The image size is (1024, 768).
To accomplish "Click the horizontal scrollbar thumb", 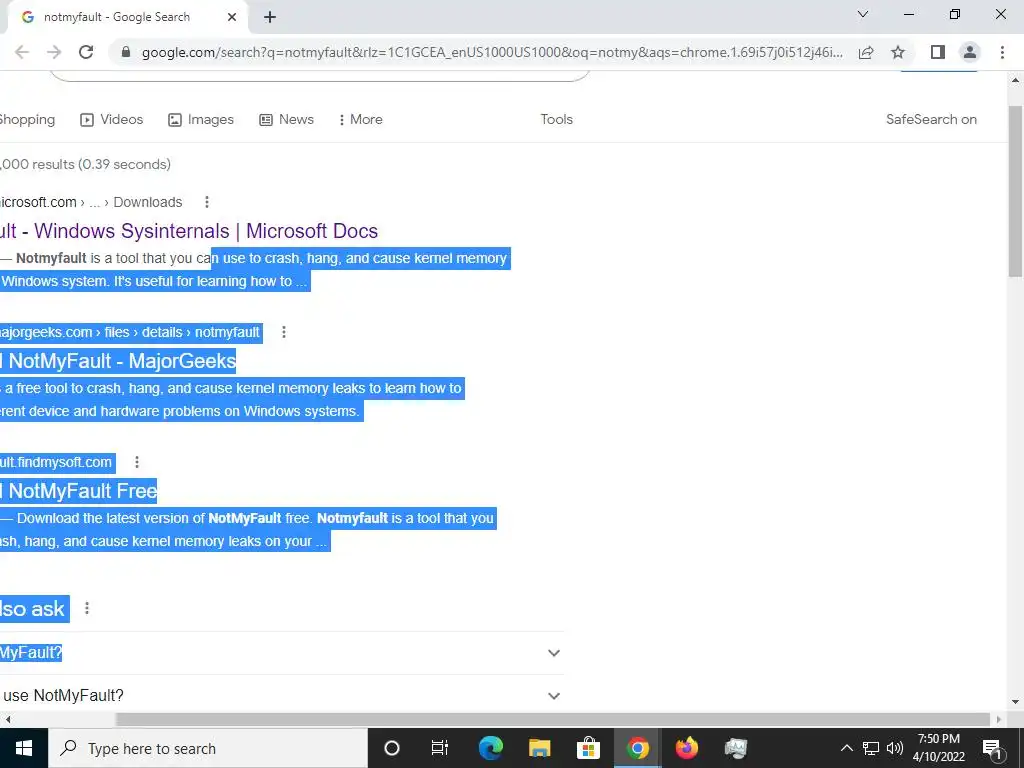I will click(552, 720).
